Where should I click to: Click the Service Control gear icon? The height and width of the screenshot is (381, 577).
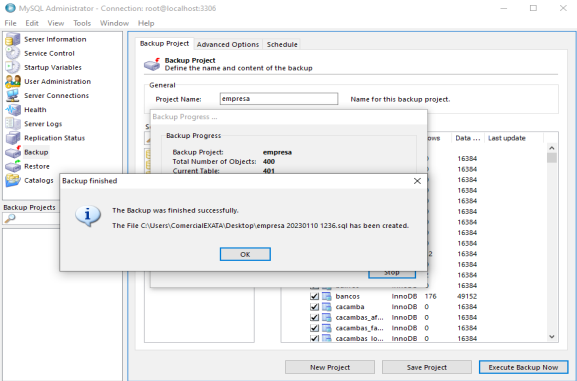point(13,53)
